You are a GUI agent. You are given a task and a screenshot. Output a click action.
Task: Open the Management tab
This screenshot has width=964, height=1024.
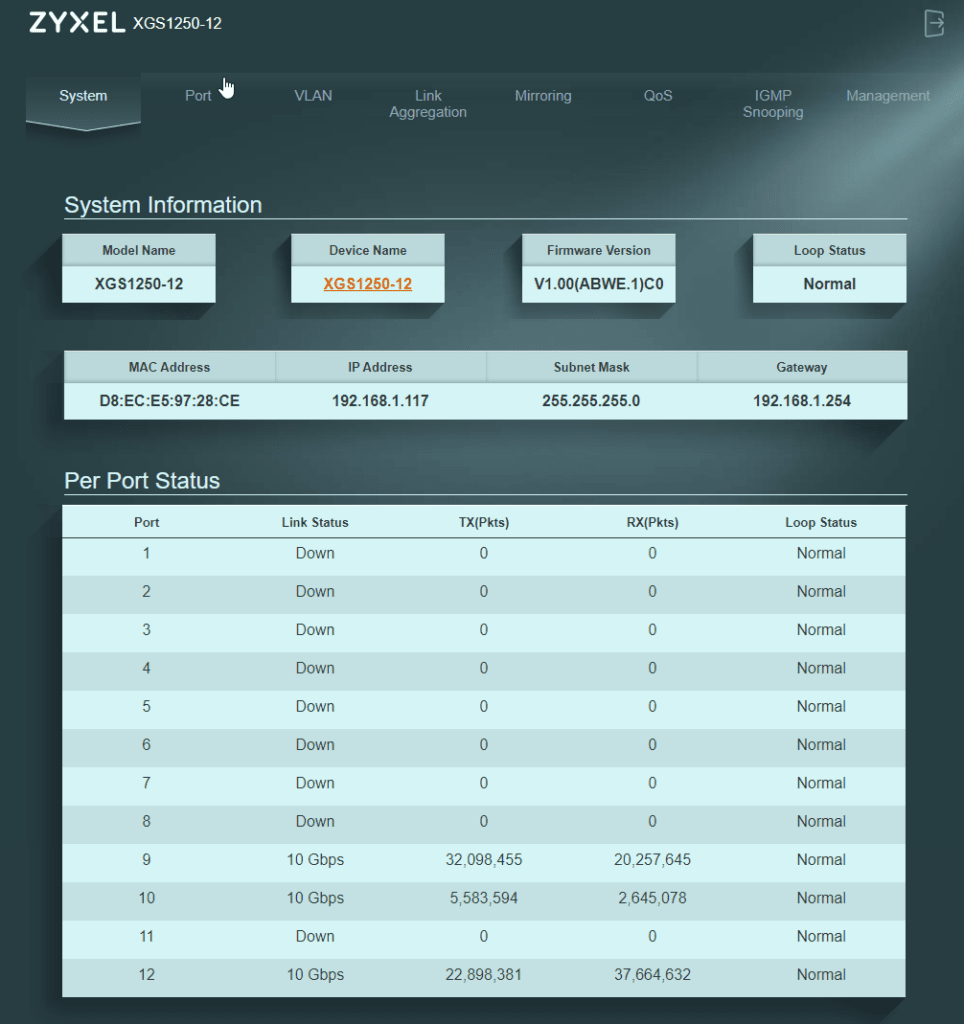888,96
